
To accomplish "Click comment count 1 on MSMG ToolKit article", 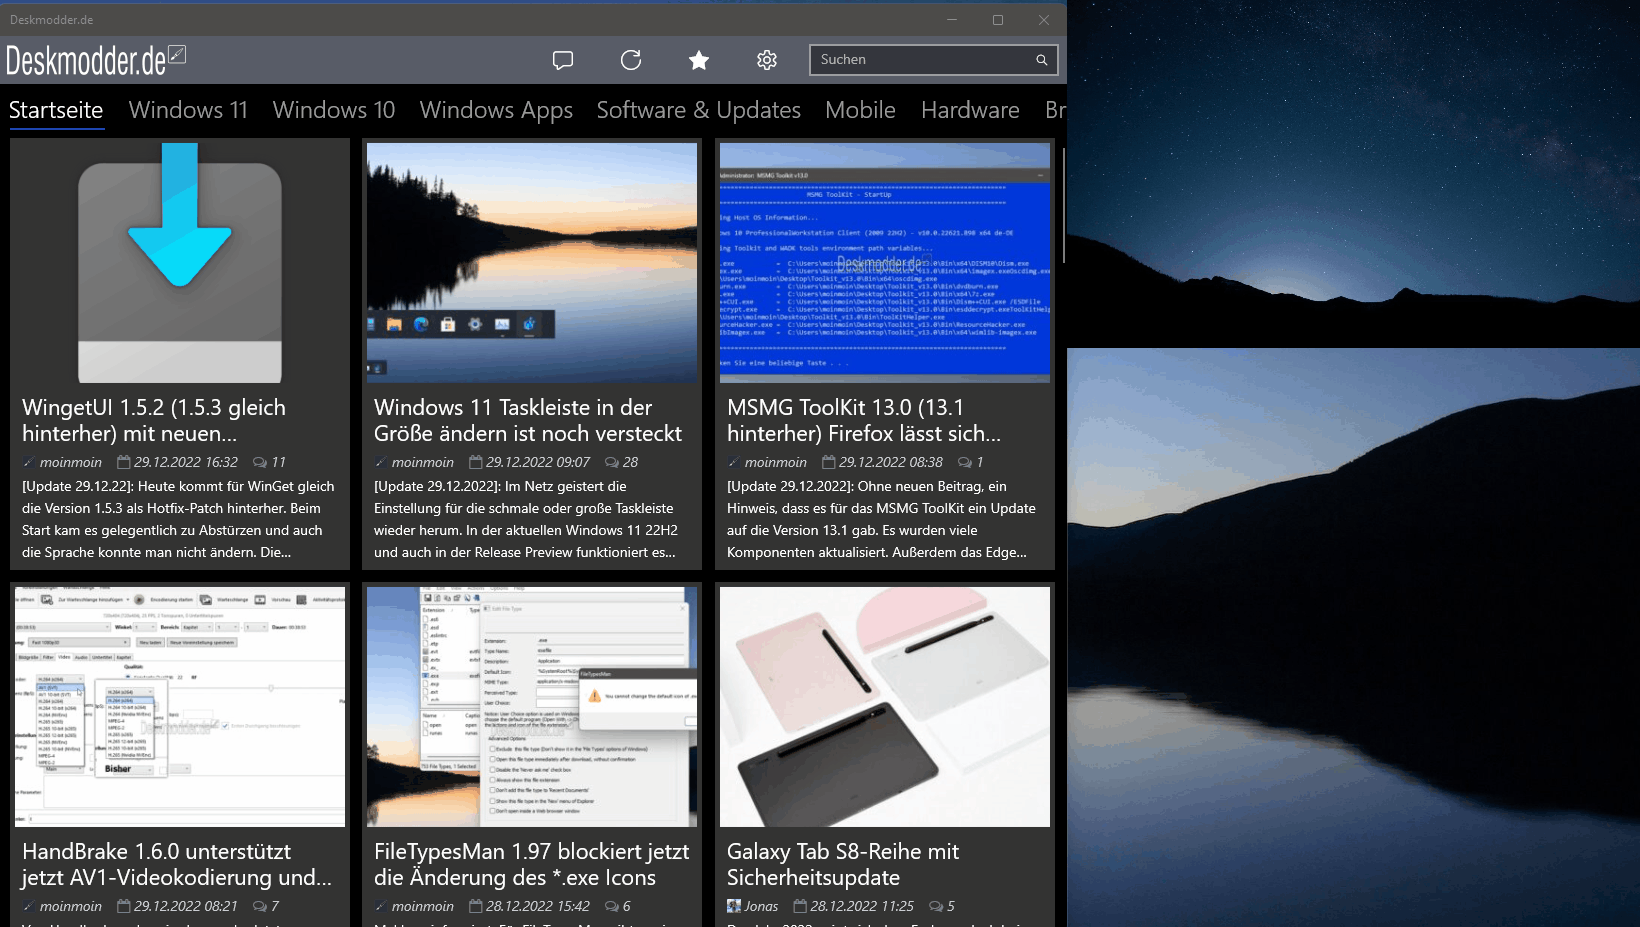I will (971, 462).
